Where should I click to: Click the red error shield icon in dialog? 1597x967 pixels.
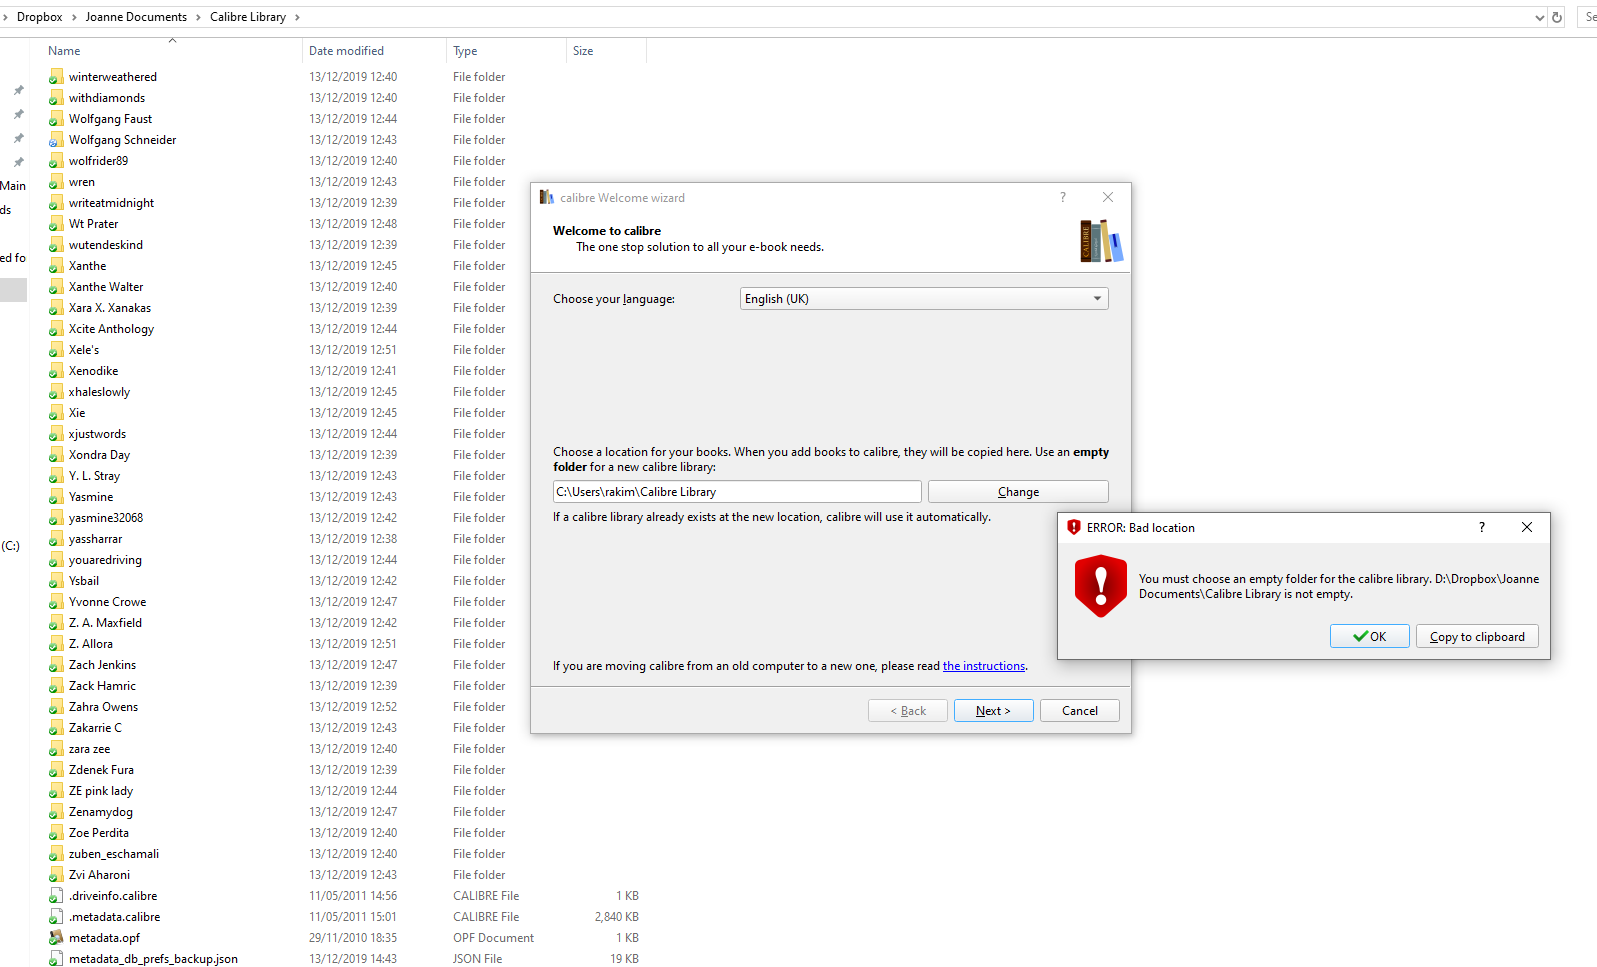click(x=1101, y=586)
